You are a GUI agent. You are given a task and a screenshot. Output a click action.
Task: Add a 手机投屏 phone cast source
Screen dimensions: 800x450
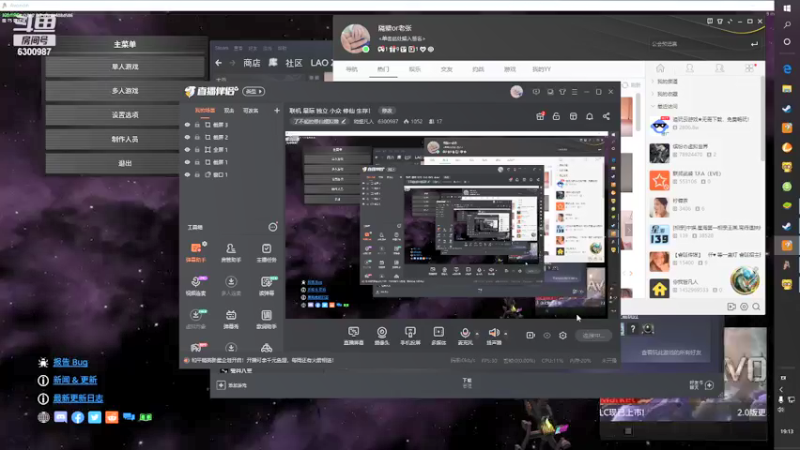[x=410, y=336]
